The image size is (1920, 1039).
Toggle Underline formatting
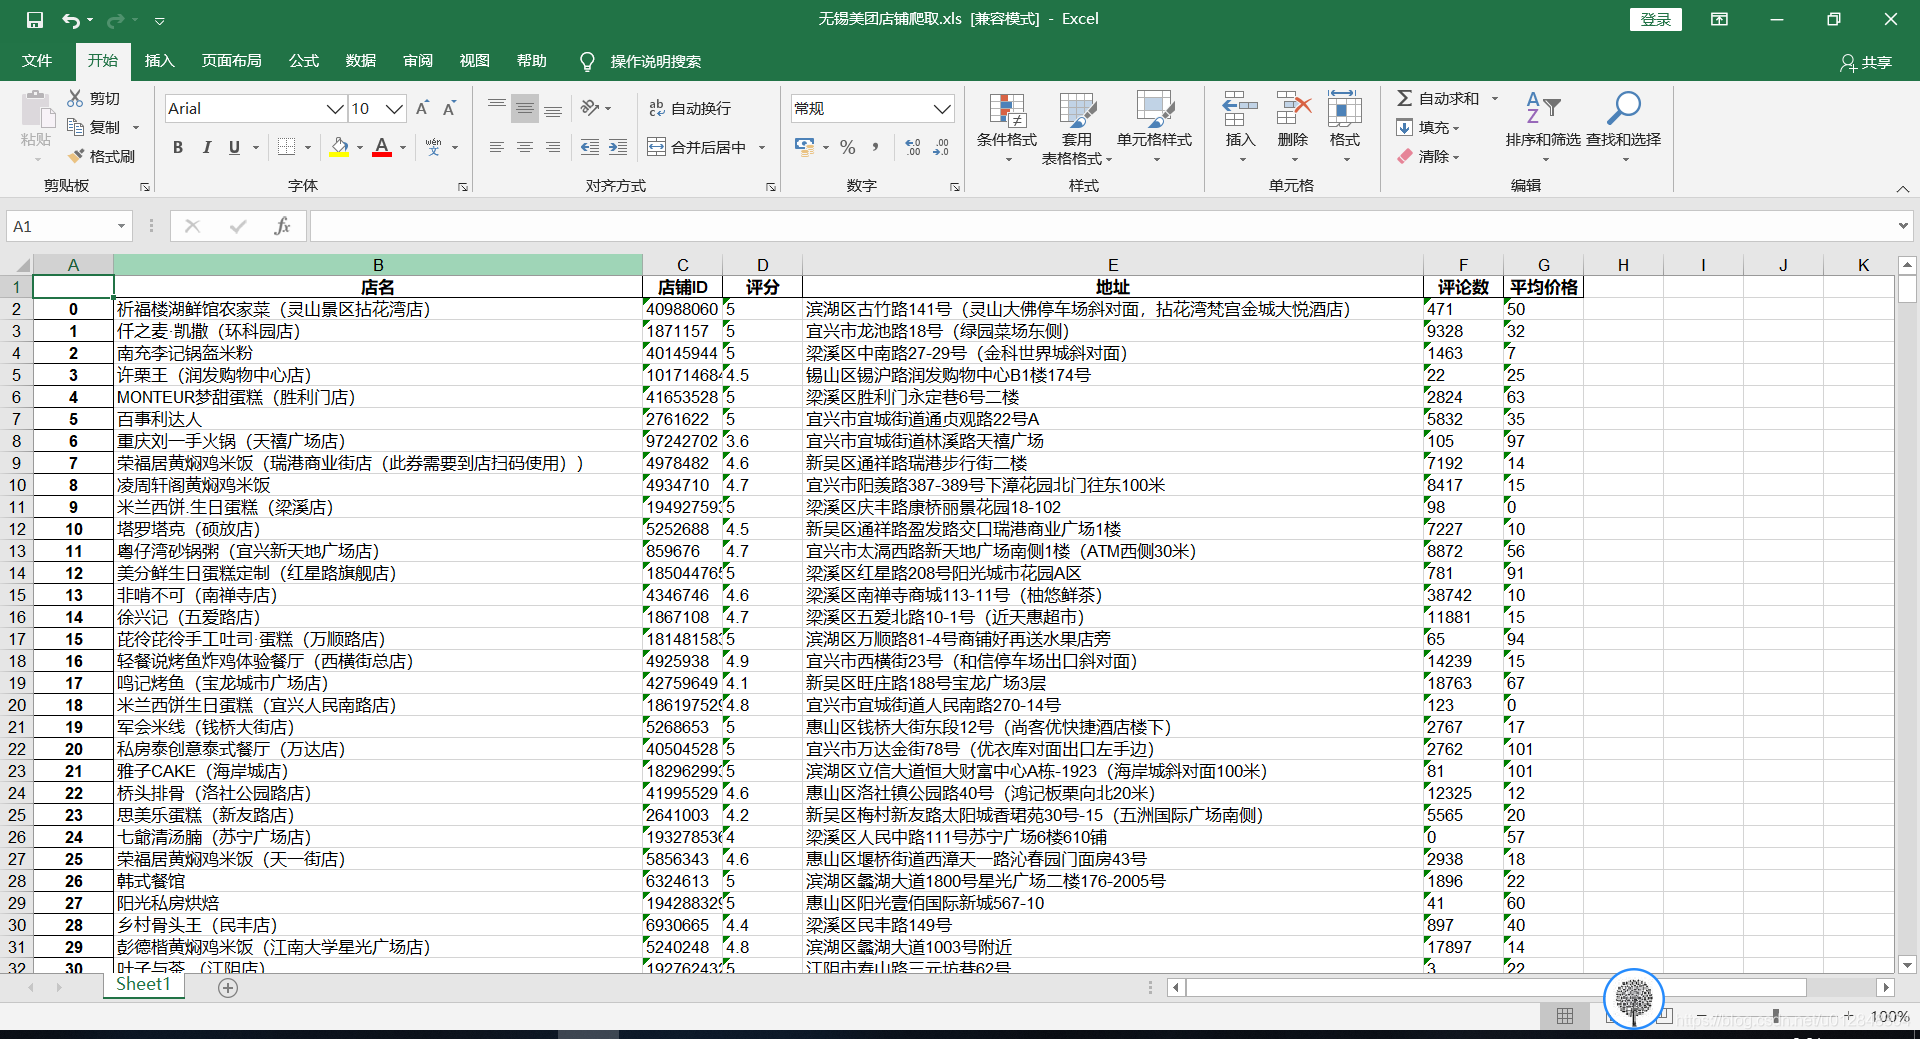[234, 147]
